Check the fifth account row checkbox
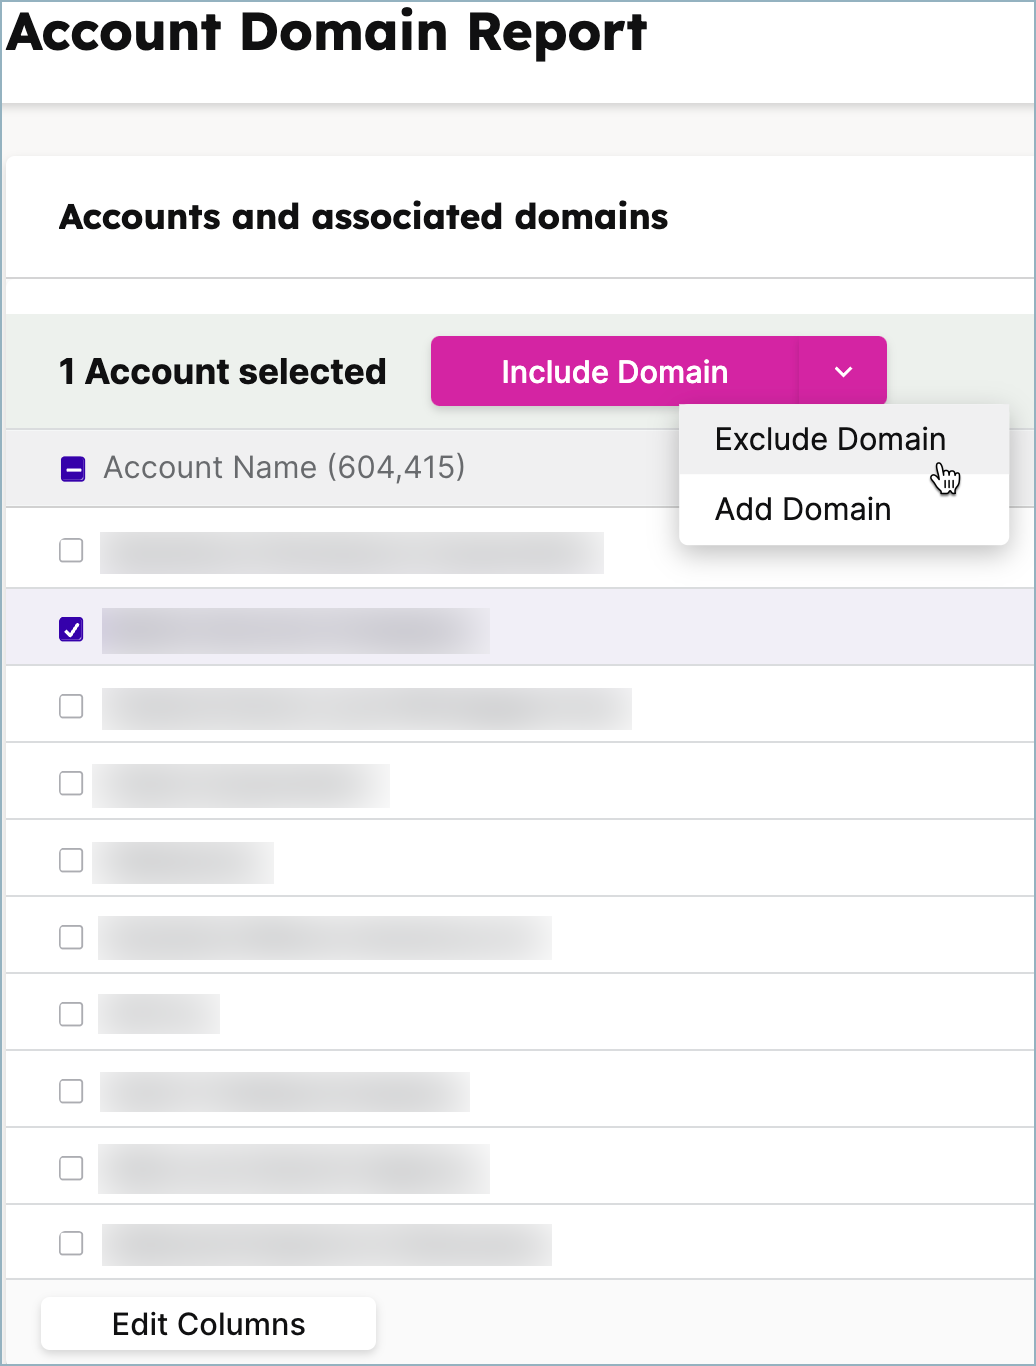 click(x=71, y=860)
